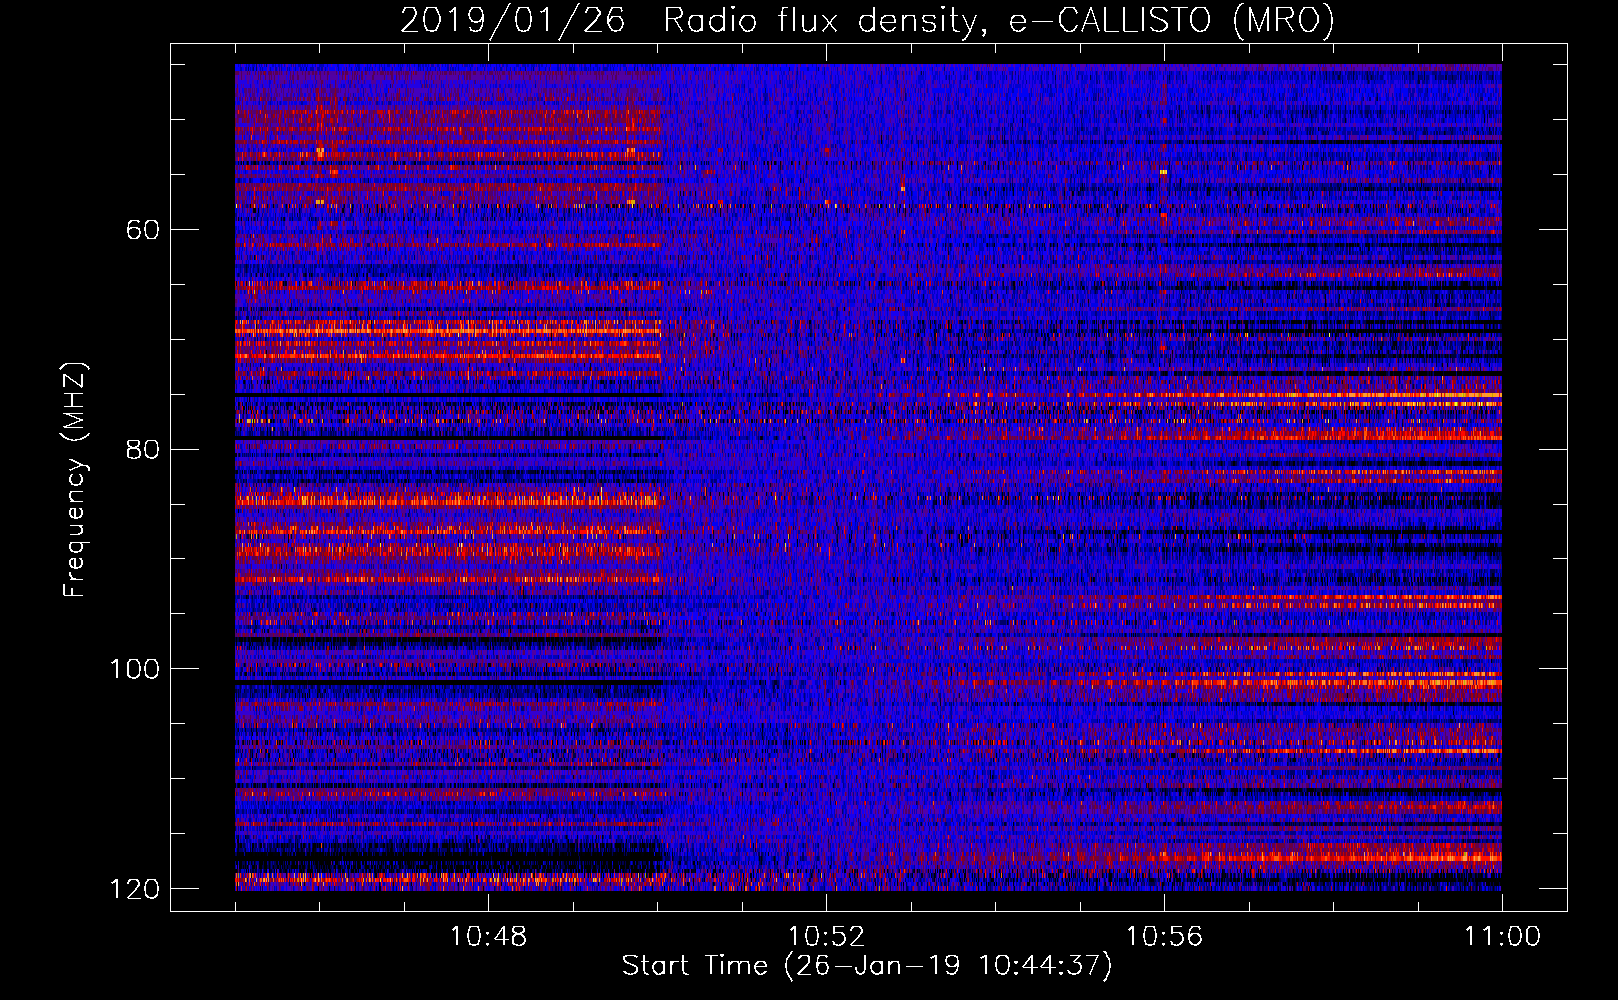Click the plot title '2019/01/26 Radio flux density'
The width and height of the screenshot is (1618, 1000).
coord(867,20)
